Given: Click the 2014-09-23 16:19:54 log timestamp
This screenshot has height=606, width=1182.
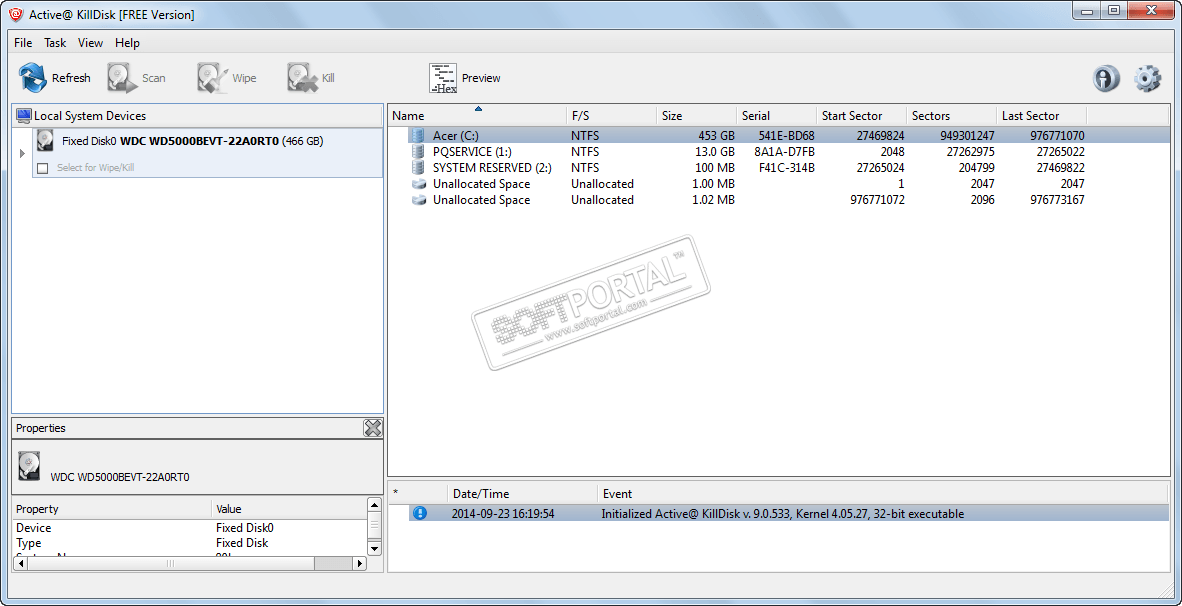Looking at the screenshot, I should (503, 513).
